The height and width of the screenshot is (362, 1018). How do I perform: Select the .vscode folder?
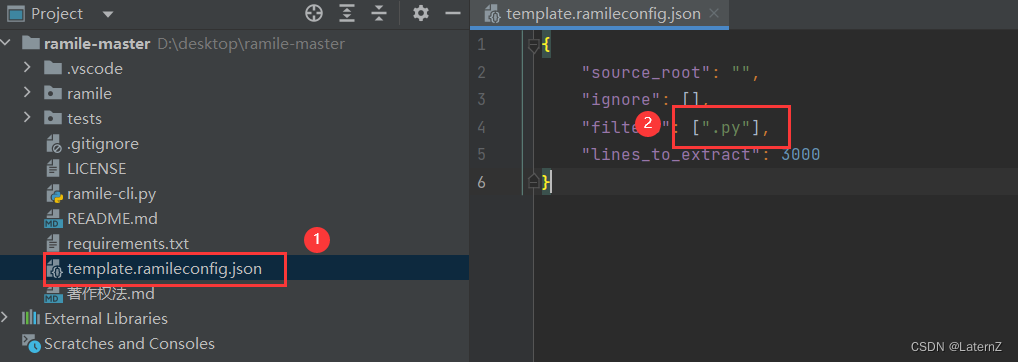point(95,68)
